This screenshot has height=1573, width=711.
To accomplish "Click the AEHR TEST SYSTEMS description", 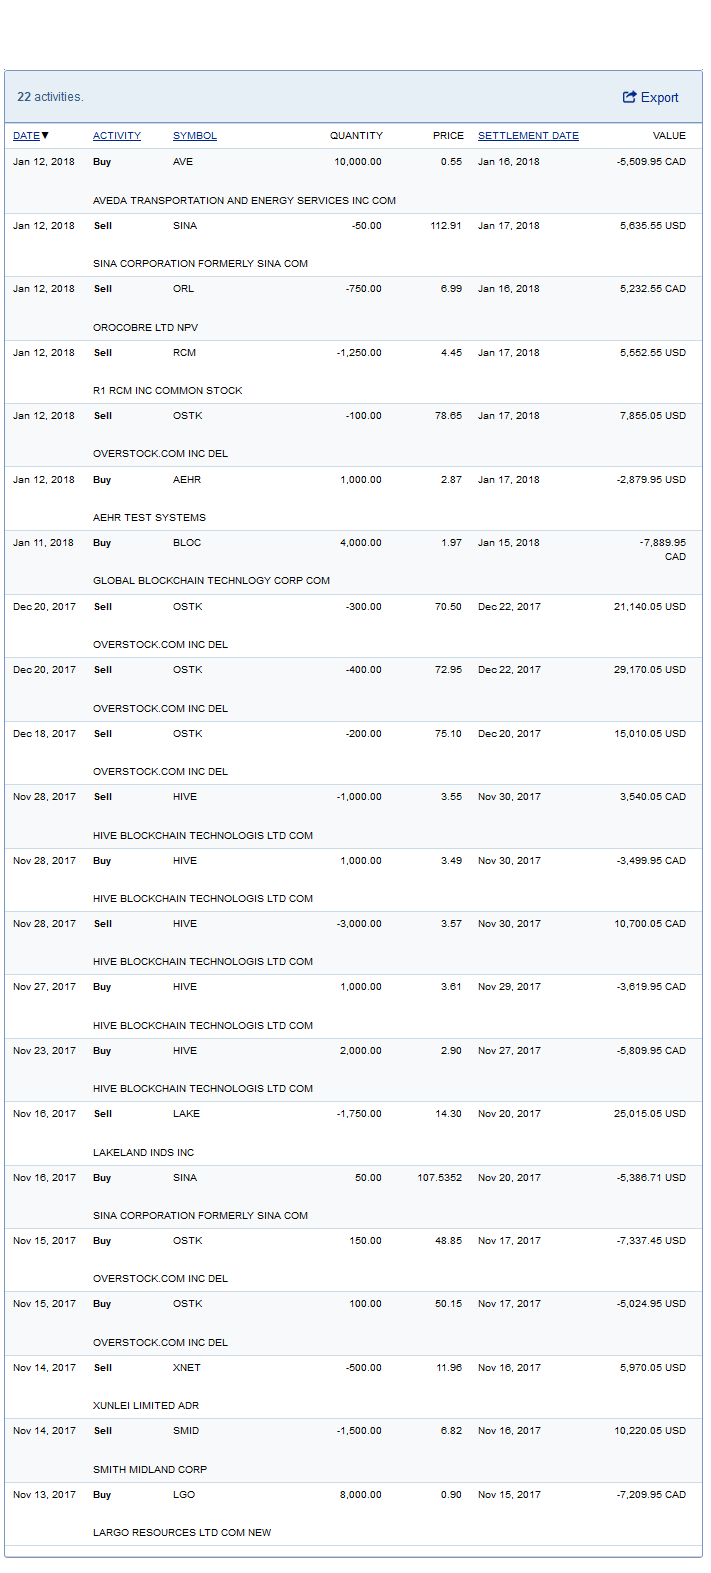I will pyautogui.click(x=149, y=518).
